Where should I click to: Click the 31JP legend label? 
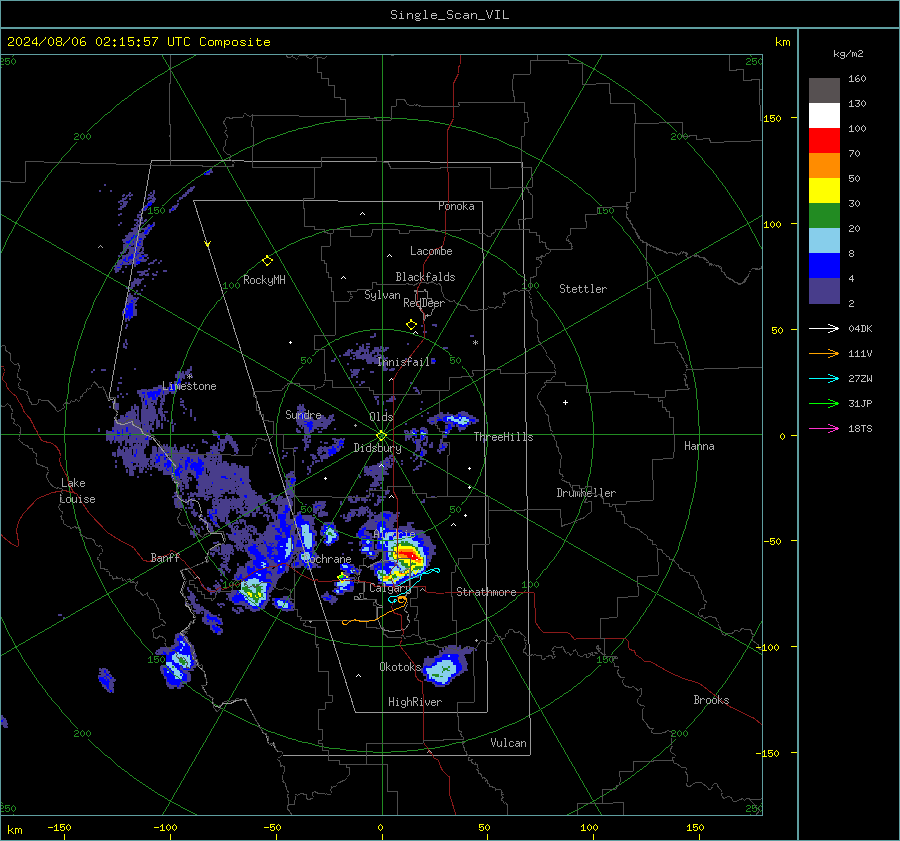(860, 404)
